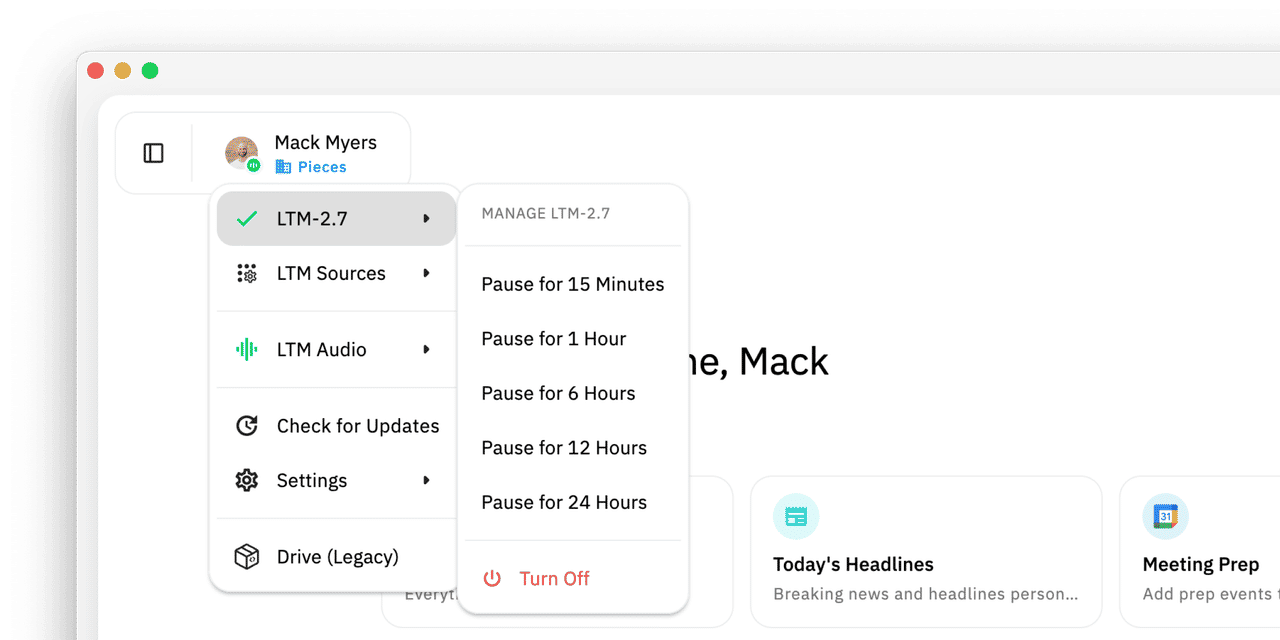This screenshot has width=1280, height=640.
Task: Click the Mack Myers name
Action: pyautogui.click(x=326, y=143)
